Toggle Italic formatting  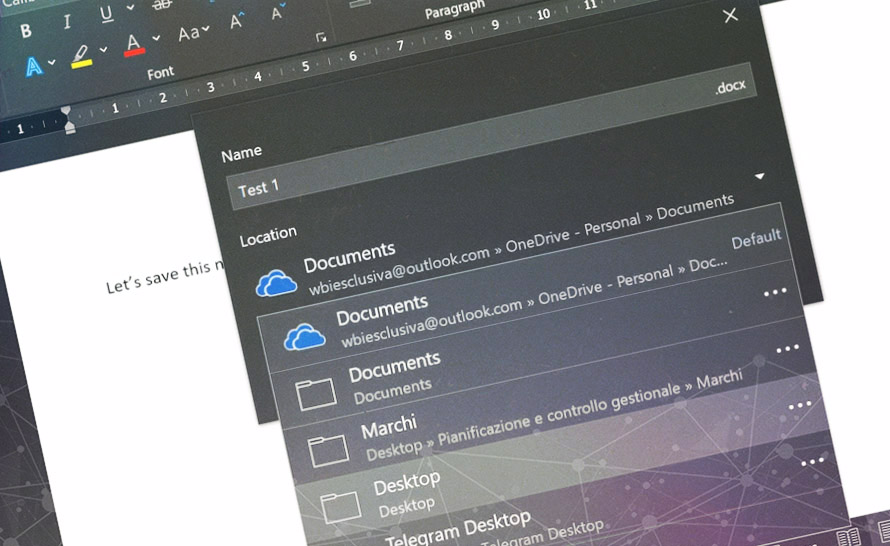pyautogui.click(x=67, y=22)
